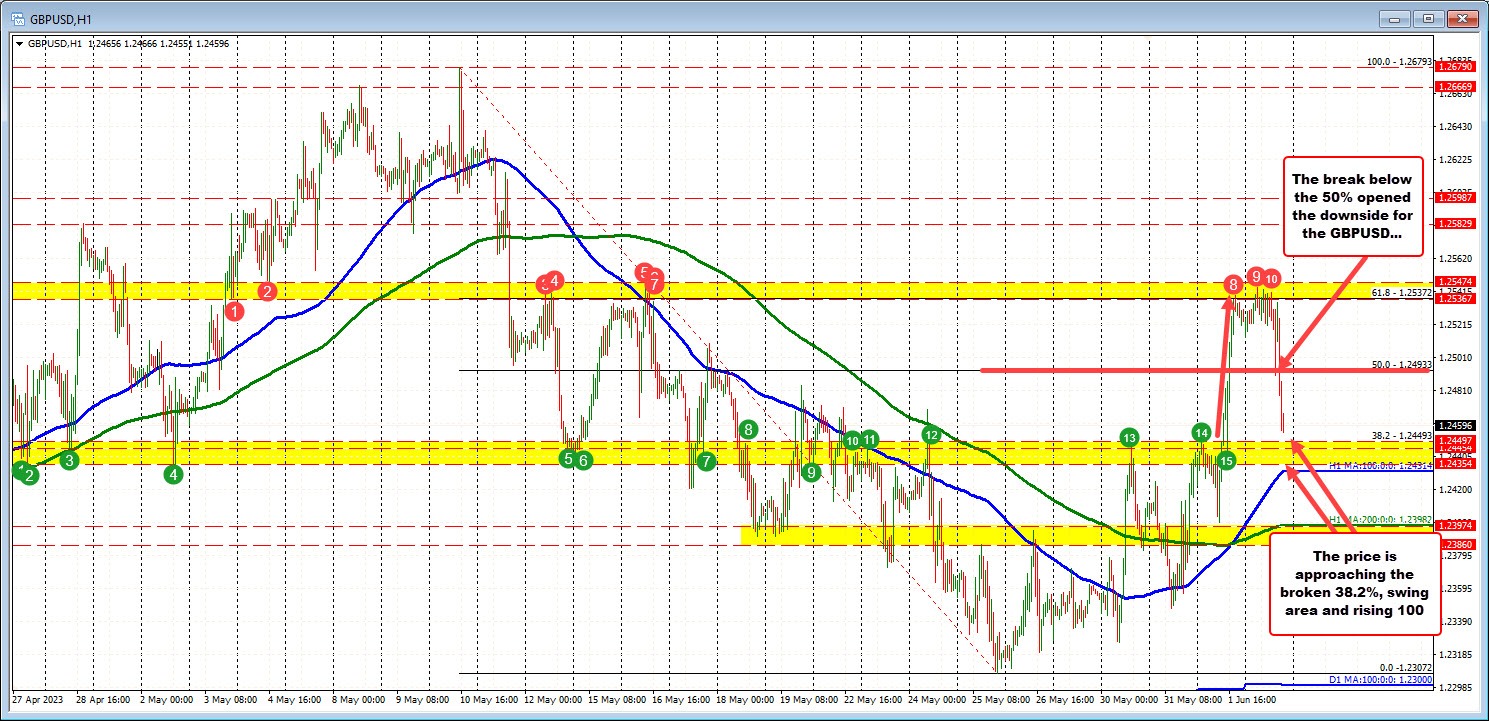Select green marker 5 near the May 12 low

(568, 458)
